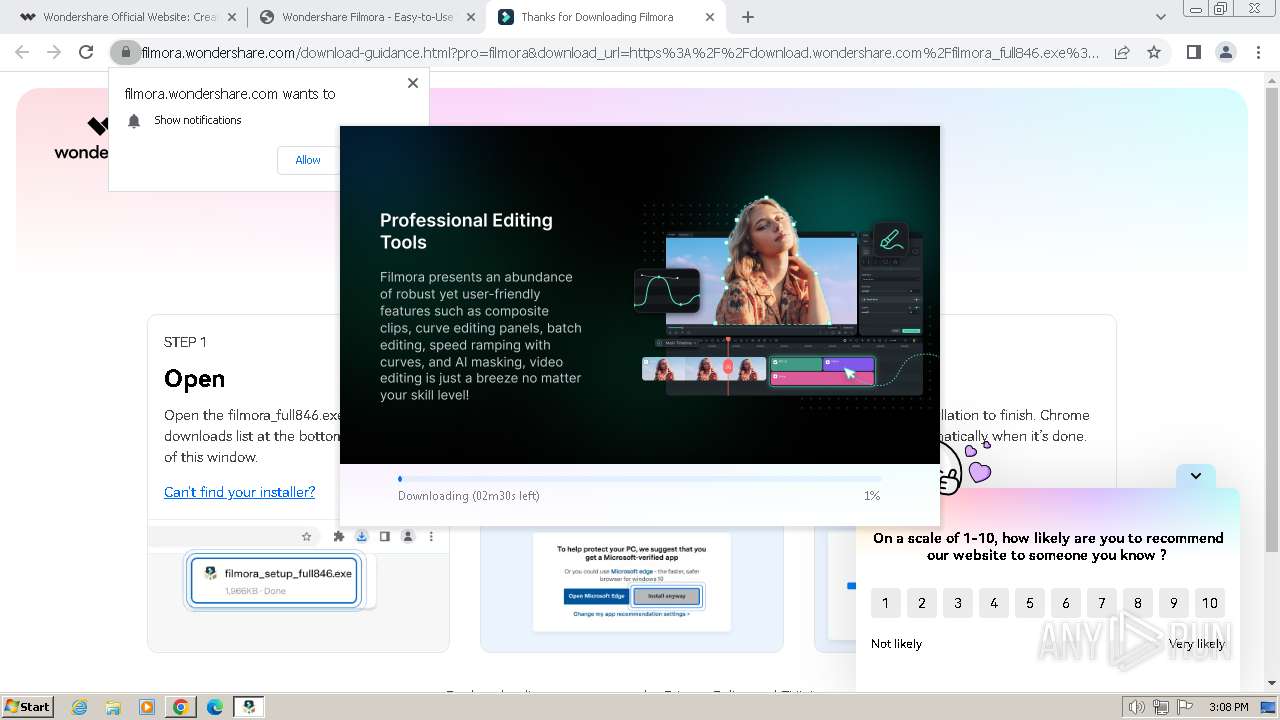The width and height of the screenshot is (1280, 720).
Task: Open a new browser tab
Action: [748, 17]
